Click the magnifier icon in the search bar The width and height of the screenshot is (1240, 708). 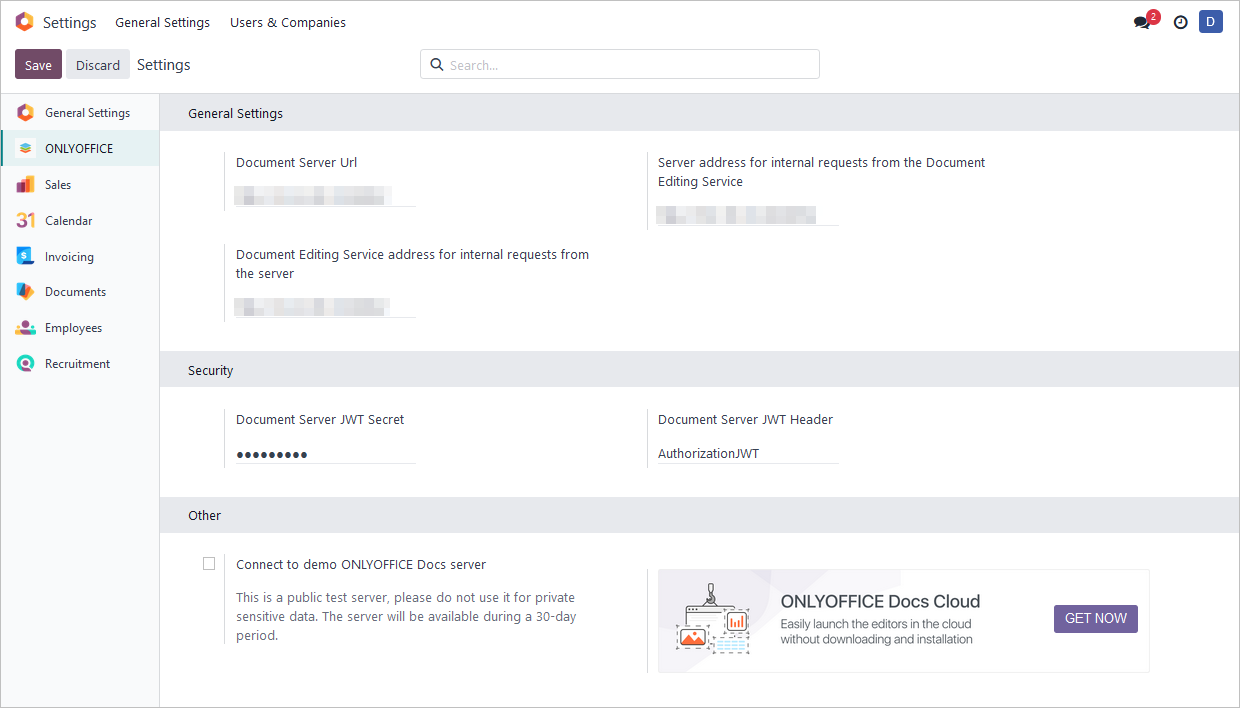coord(437,64)
